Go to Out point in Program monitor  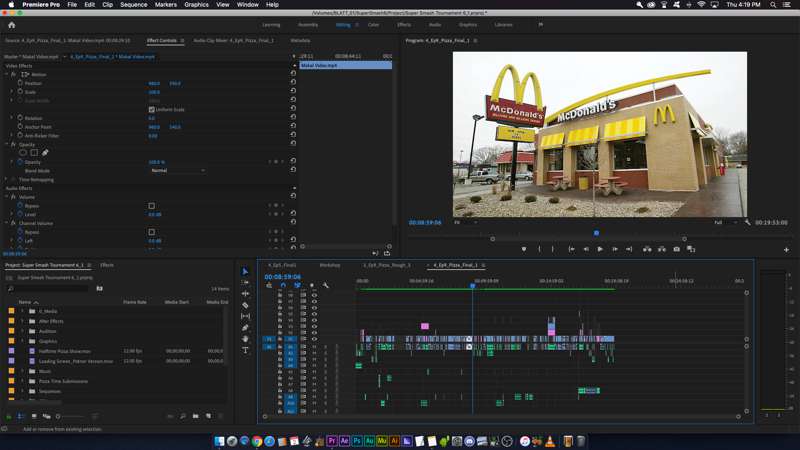(x=629, y=249)
